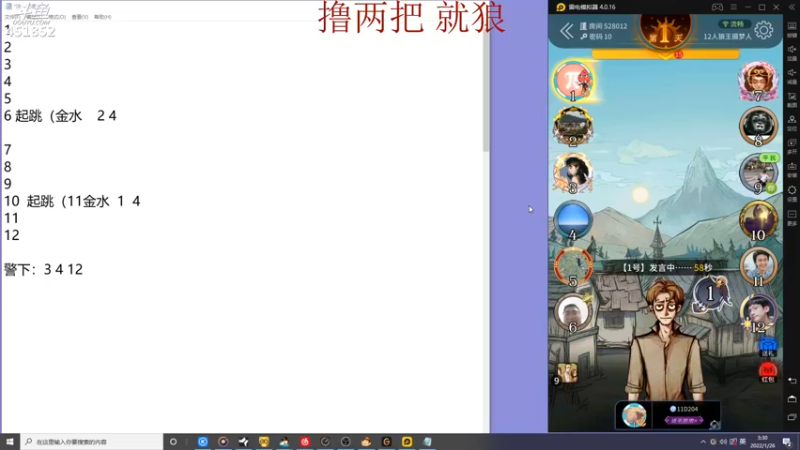Viewport: 800px width, 450px height.
Task: Open Cortana circle on taskbar
Action: pyautogui.click(x=173, y=441)
